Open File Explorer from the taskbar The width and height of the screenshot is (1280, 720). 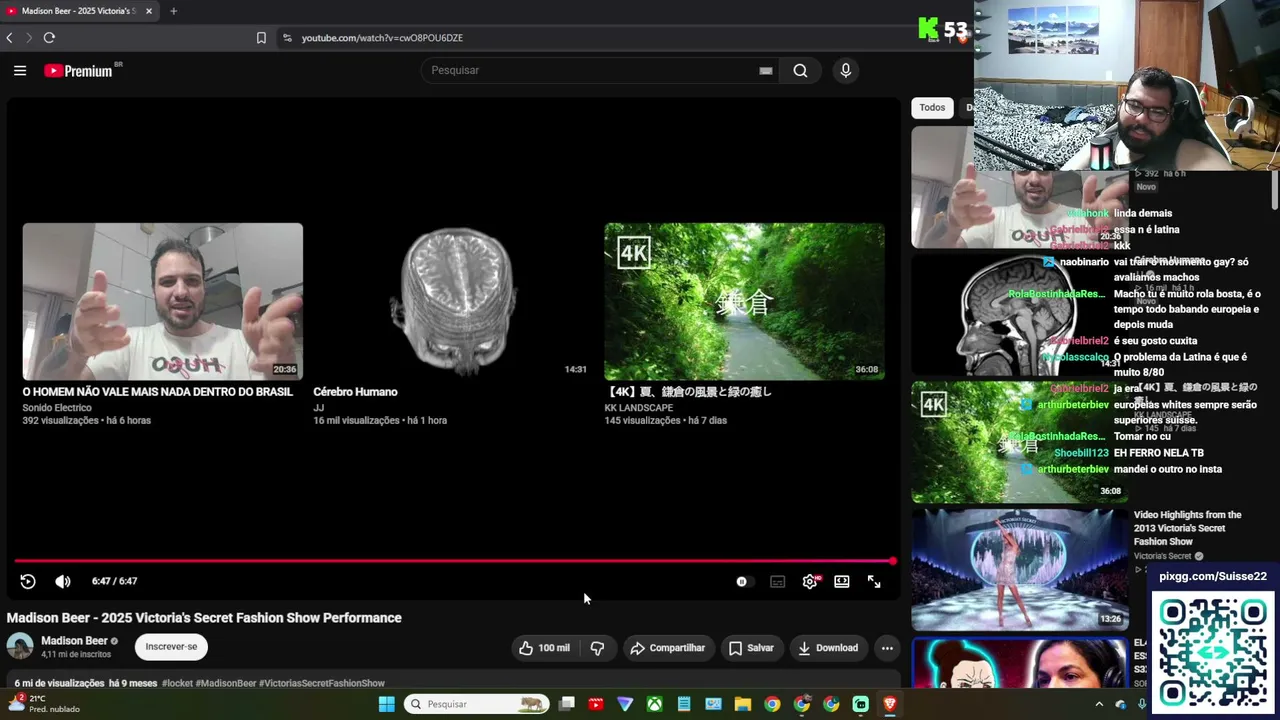[x=743, y=704]
